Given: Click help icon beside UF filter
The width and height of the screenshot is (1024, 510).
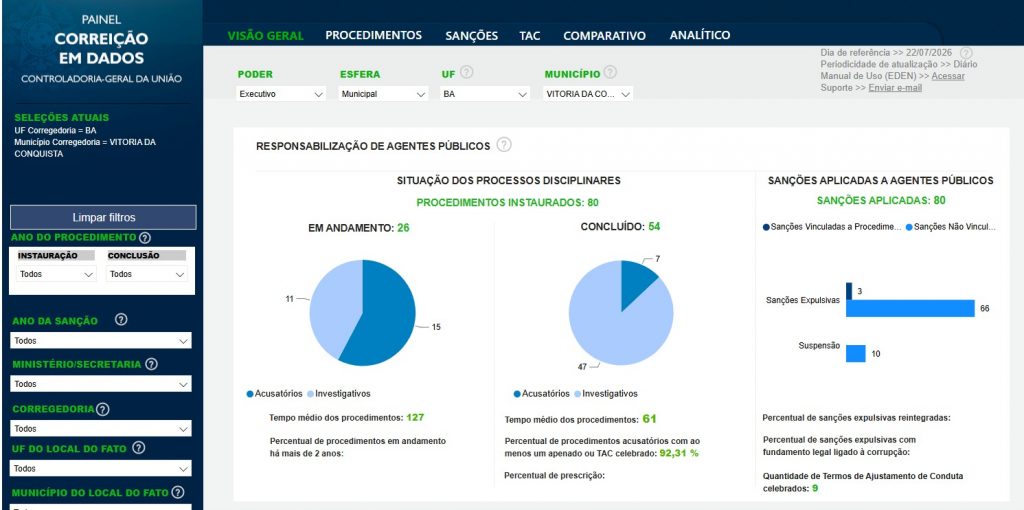Looking at the screenshot, I should coord(466,72).
